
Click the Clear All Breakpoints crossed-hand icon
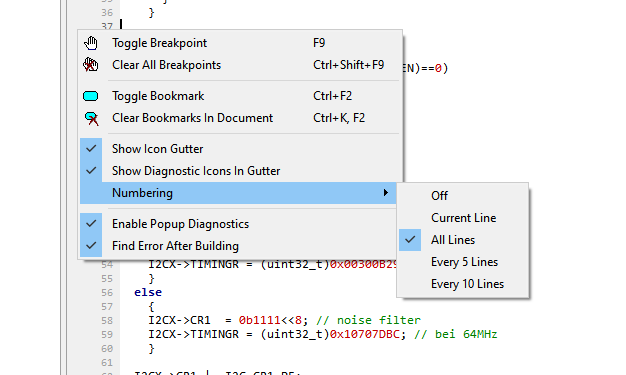pyautogui.click(x=91, y=65)
